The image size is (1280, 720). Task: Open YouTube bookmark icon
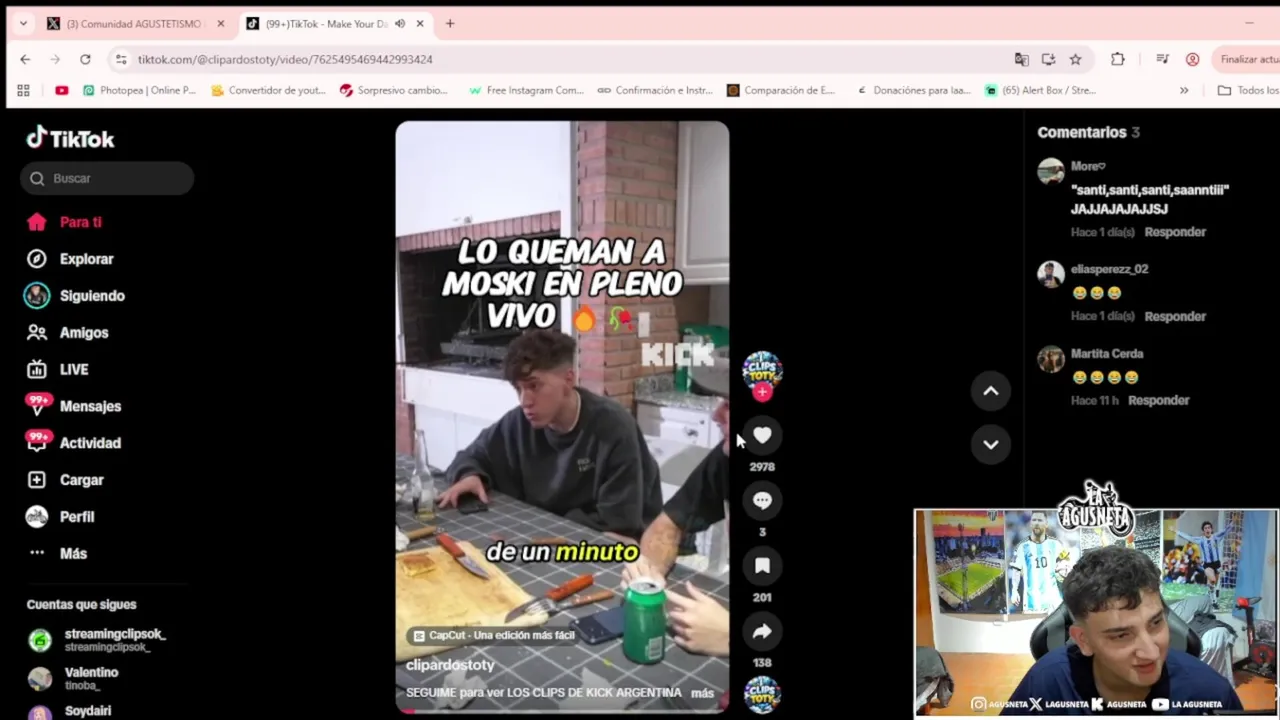pos(62,90)
